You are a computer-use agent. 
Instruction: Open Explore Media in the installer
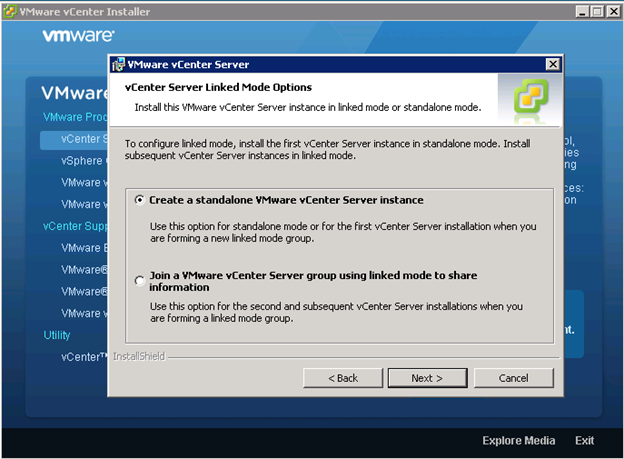[x=519, y=440]
